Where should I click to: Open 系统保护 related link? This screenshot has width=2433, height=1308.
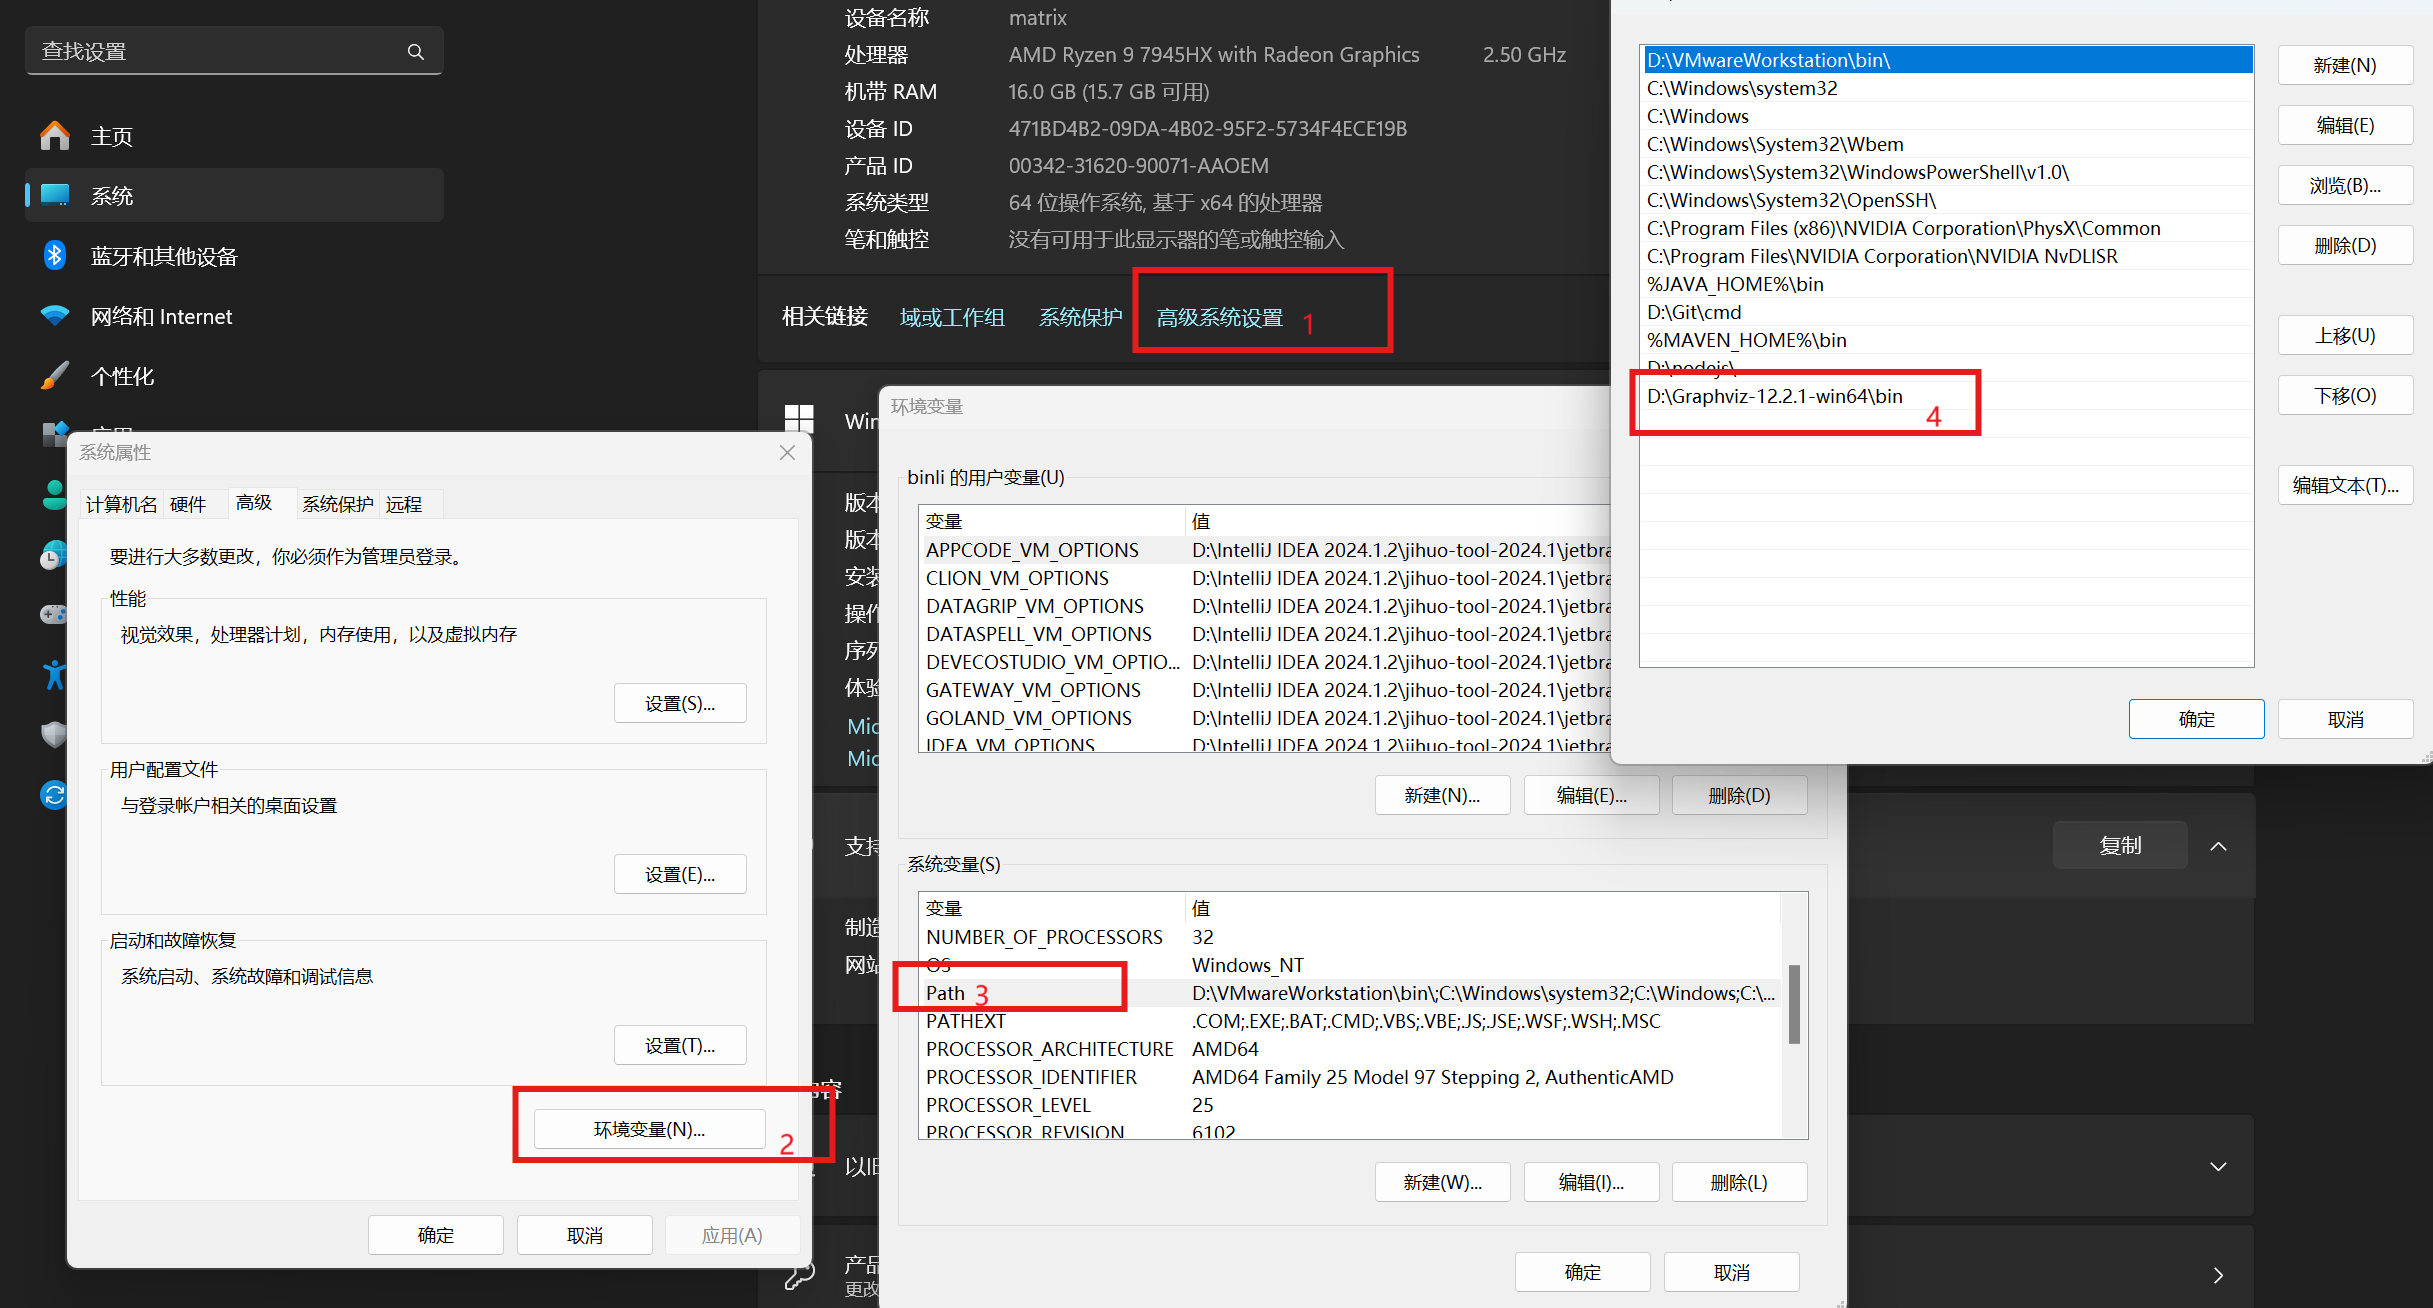point(1081,317)
